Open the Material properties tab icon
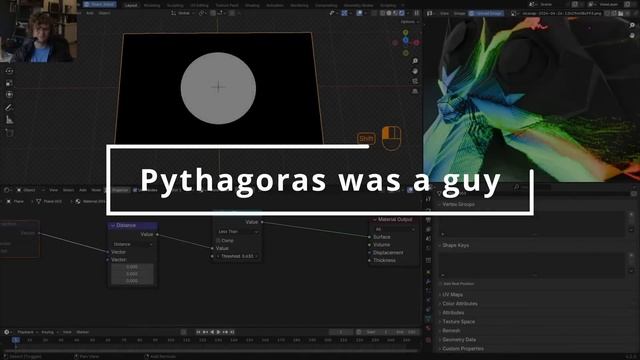Screen dimensions: 640x360 click(428, 329)
